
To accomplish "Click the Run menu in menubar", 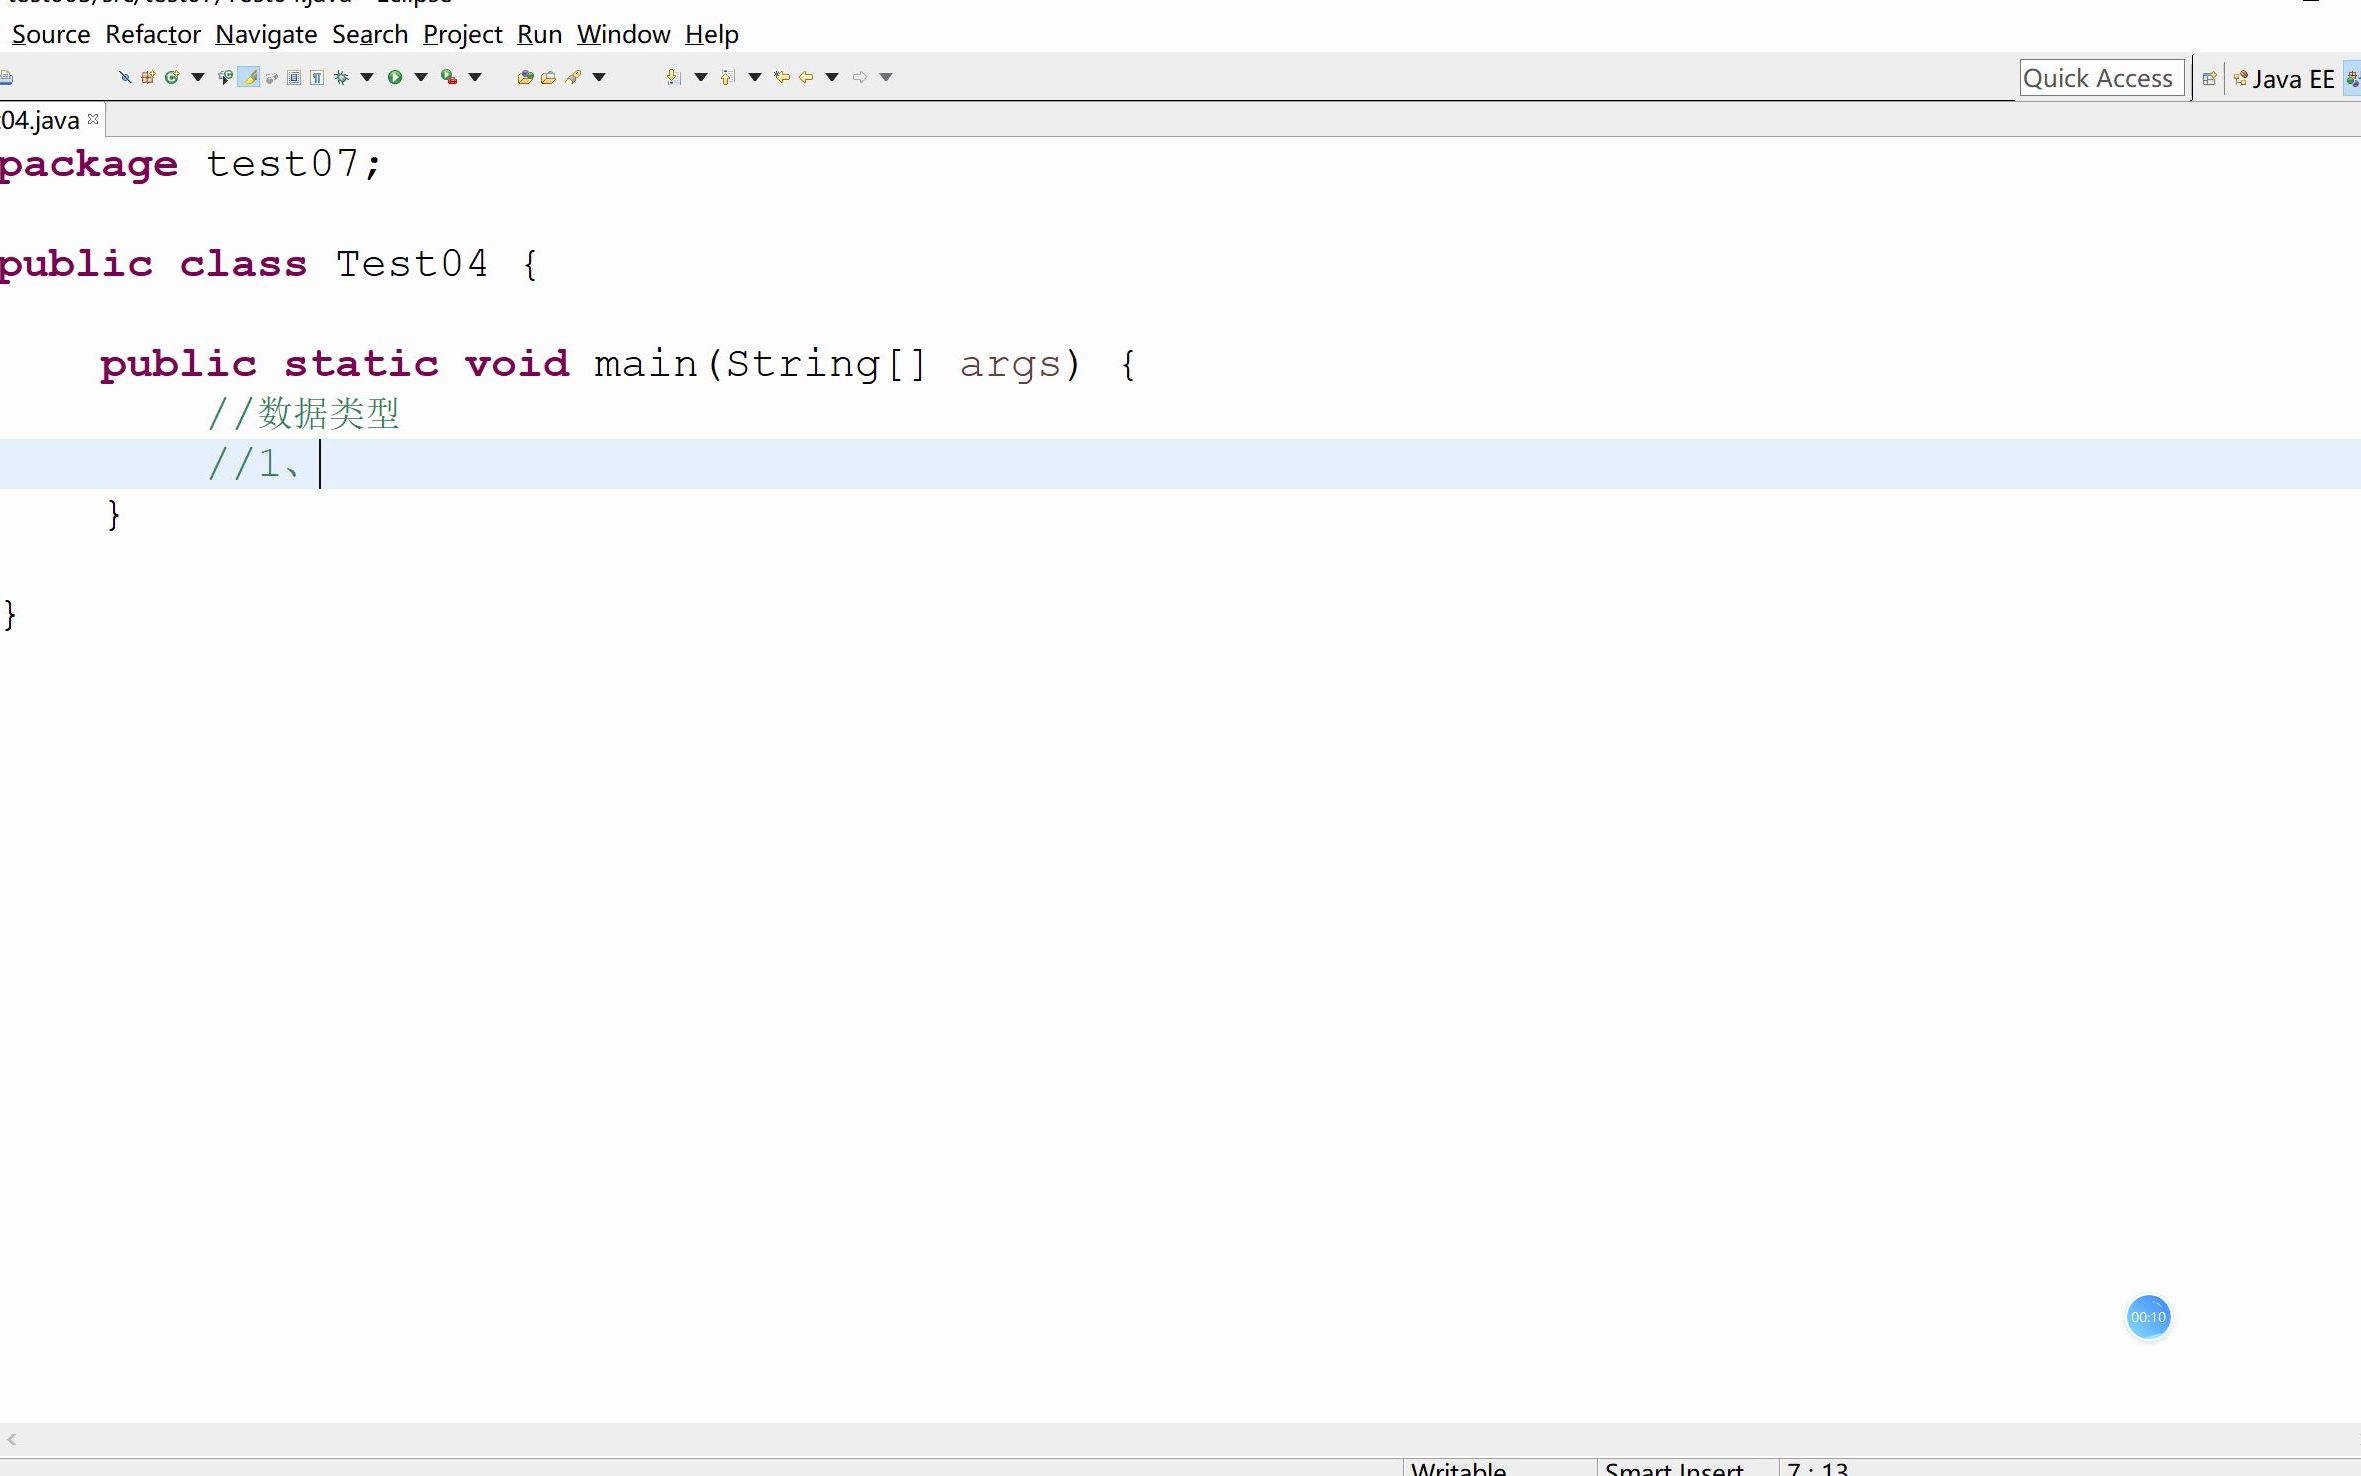I will [x=539, y=34].
